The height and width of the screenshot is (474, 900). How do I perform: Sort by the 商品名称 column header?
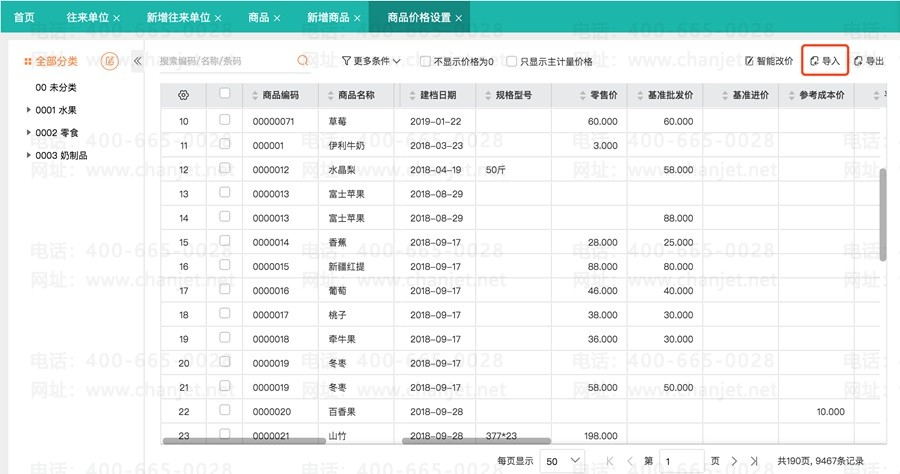[356, 95]
